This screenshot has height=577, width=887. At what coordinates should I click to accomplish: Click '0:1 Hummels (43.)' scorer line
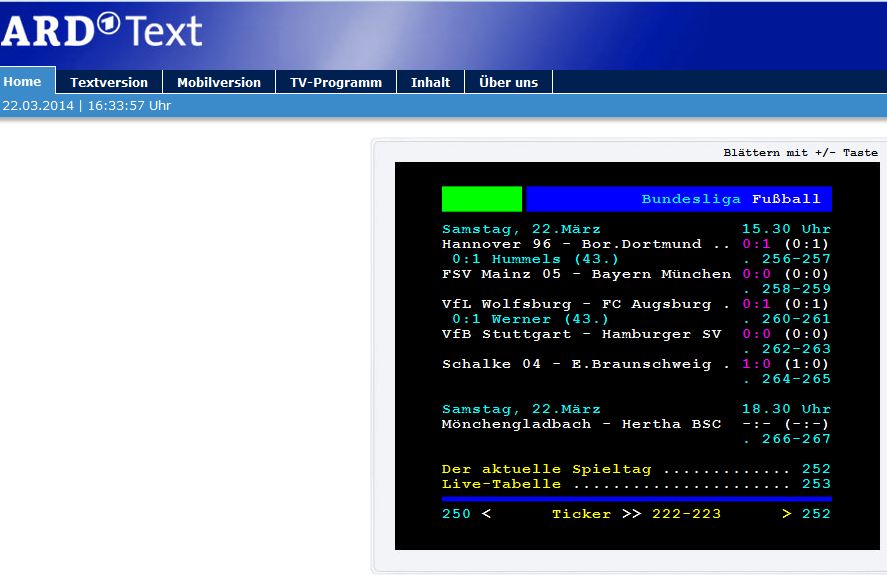click(x=535, y=259)
